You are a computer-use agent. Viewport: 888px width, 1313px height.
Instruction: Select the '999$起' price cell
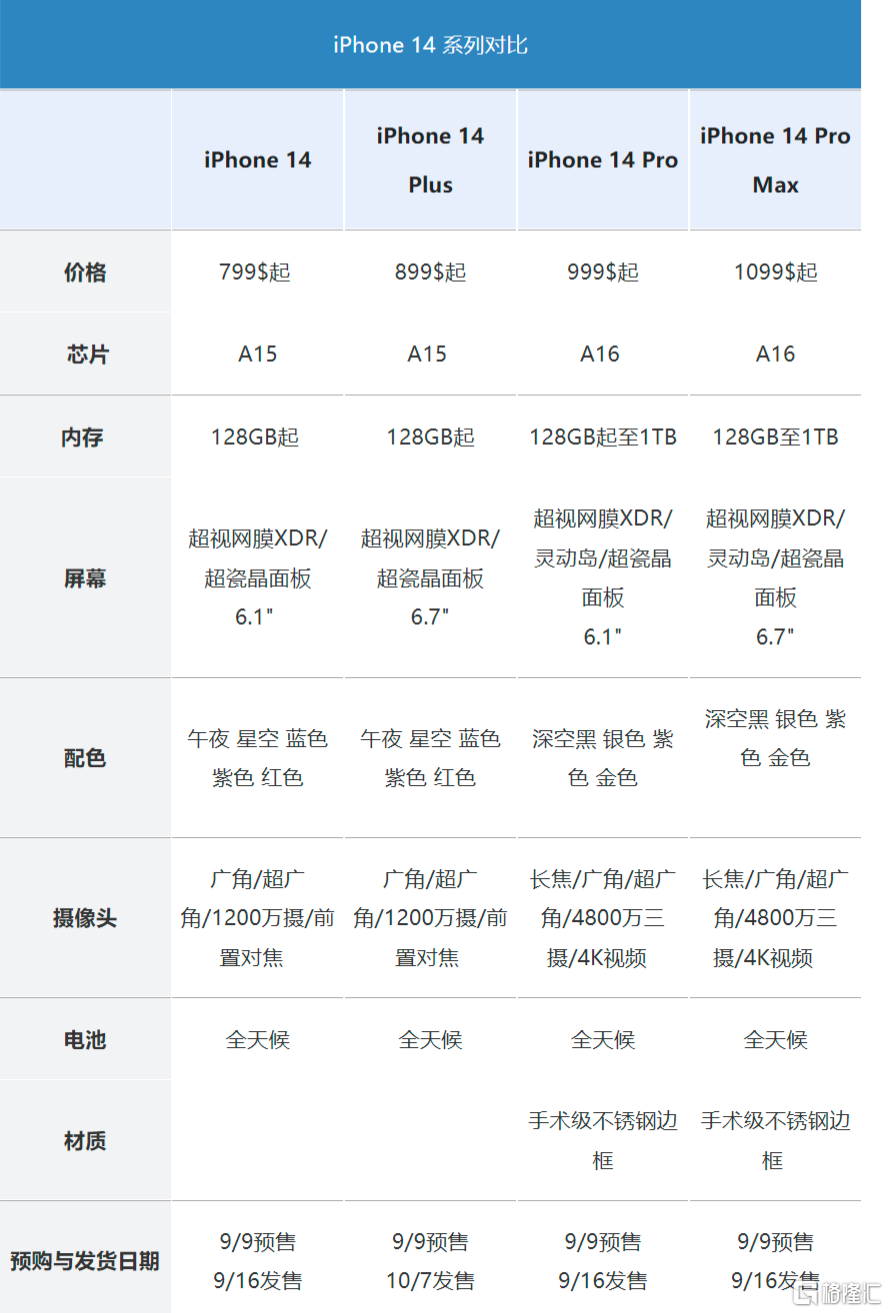(x=603, y=272)
